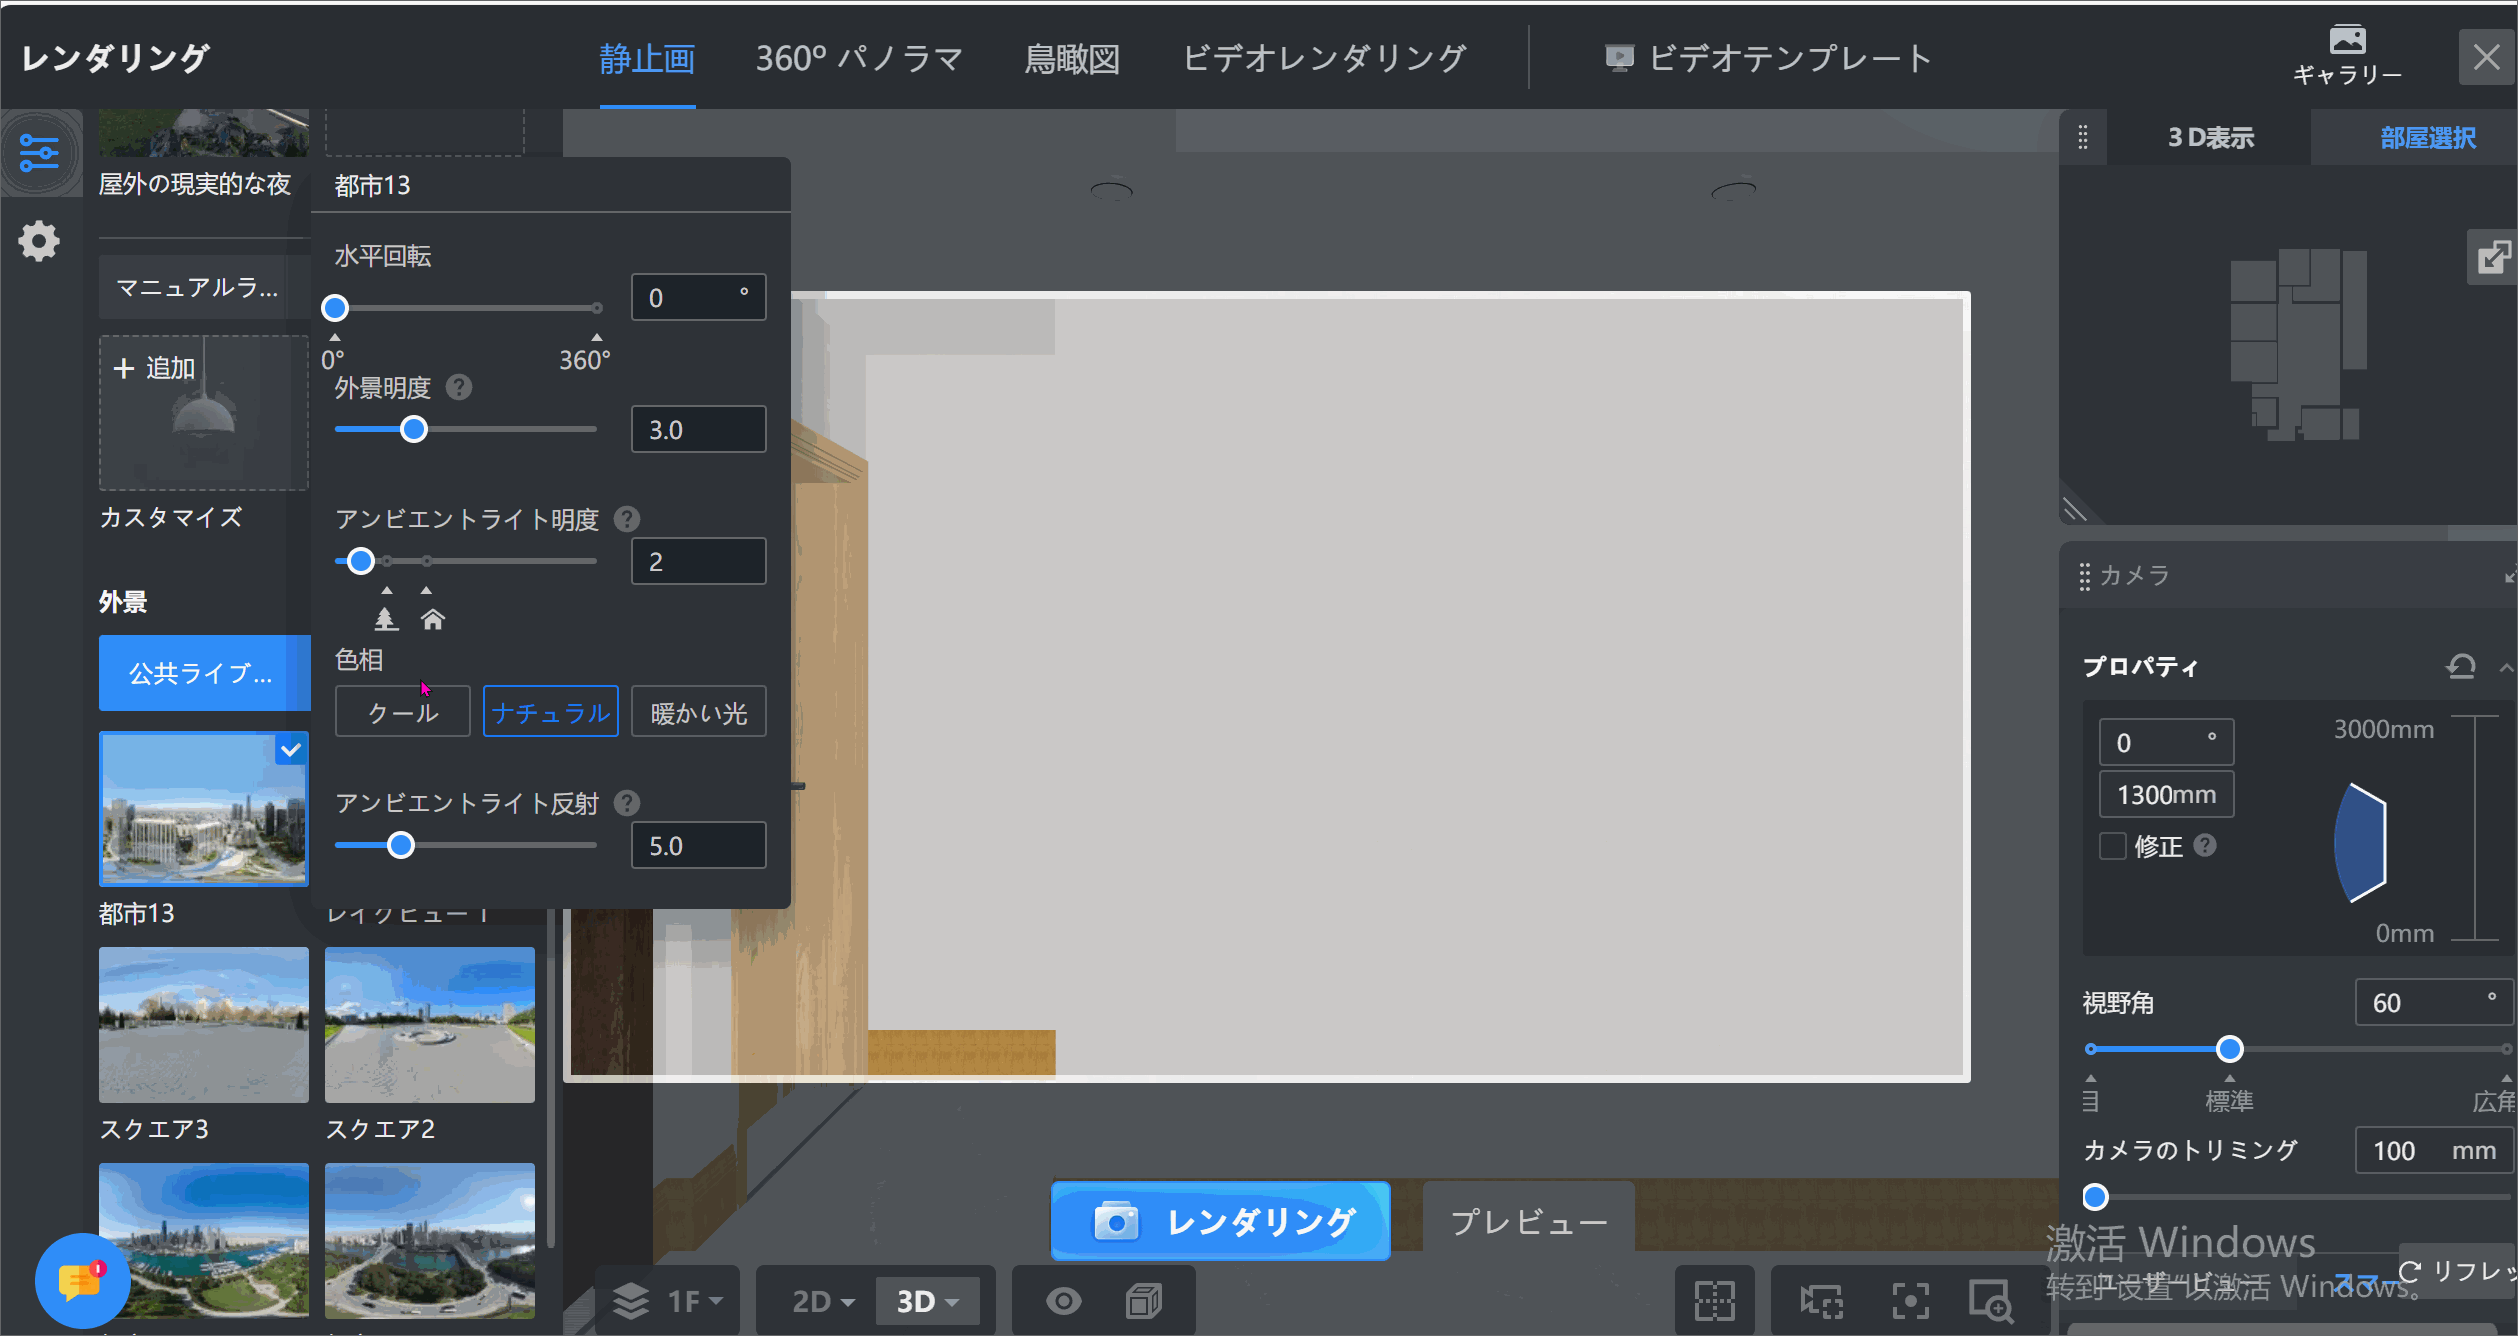Click help icon beside 修正 checkbox
The width and height of the screenshot is (2518, 1336).
(x=2205, y=845)
